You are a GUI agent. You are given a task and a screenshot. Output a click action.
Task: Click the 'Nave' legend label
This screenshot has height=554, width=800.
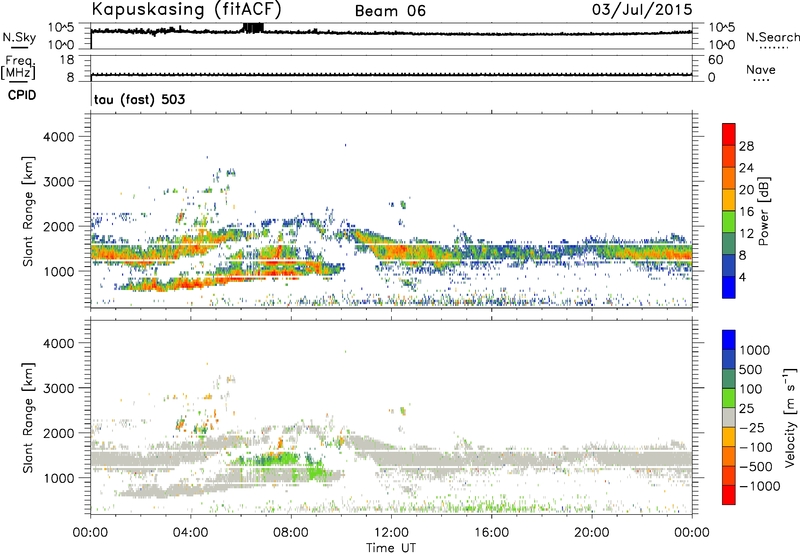coord(761,69)
